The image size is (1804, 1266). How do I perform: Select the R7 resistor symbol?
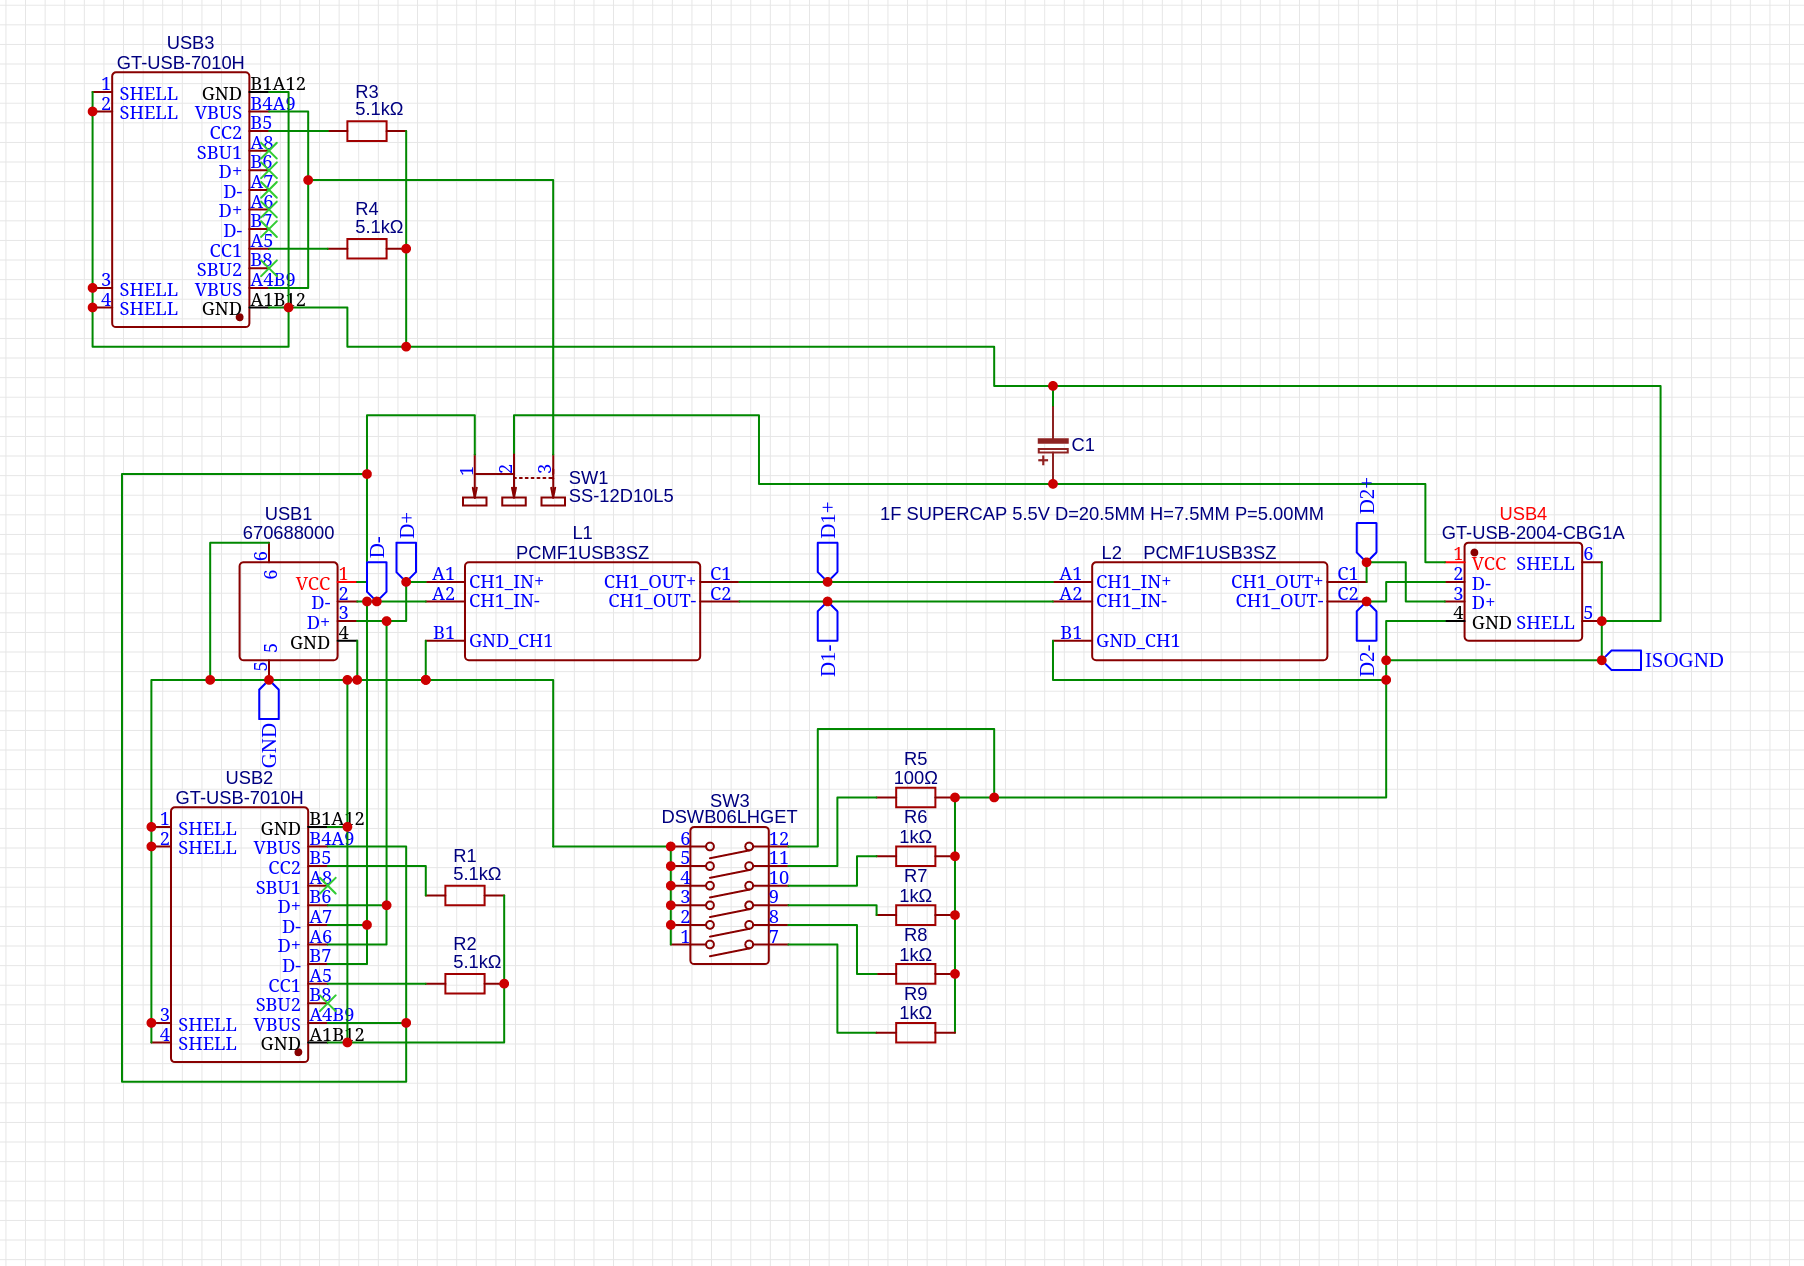915,915
